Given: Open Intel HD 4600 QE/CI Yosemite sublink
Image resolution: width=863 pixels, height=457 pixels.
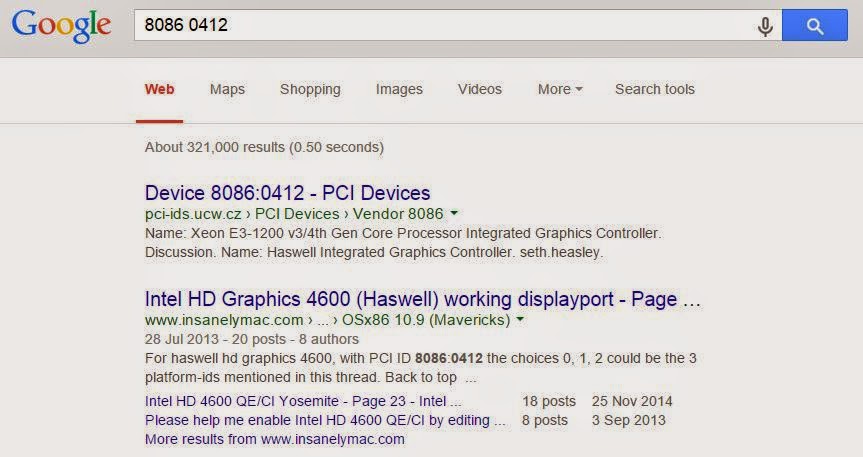Looking at the screenshot, I should 303,401.
